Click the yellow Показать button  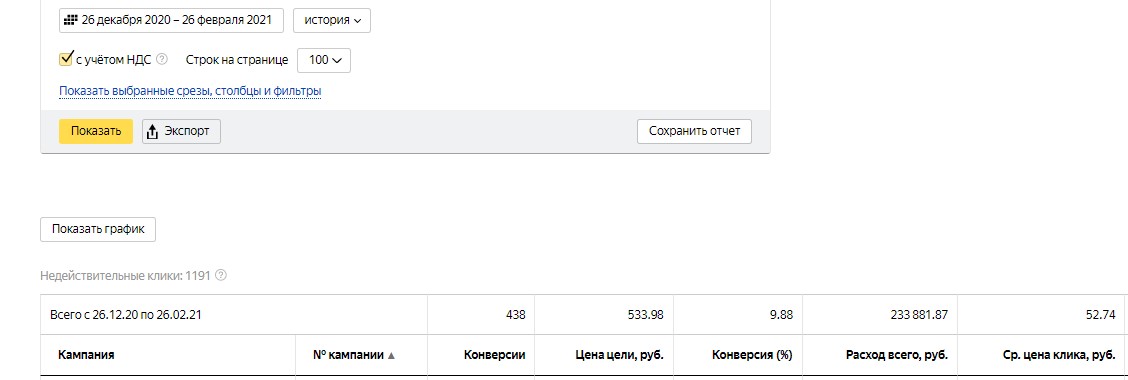point(96,132)
